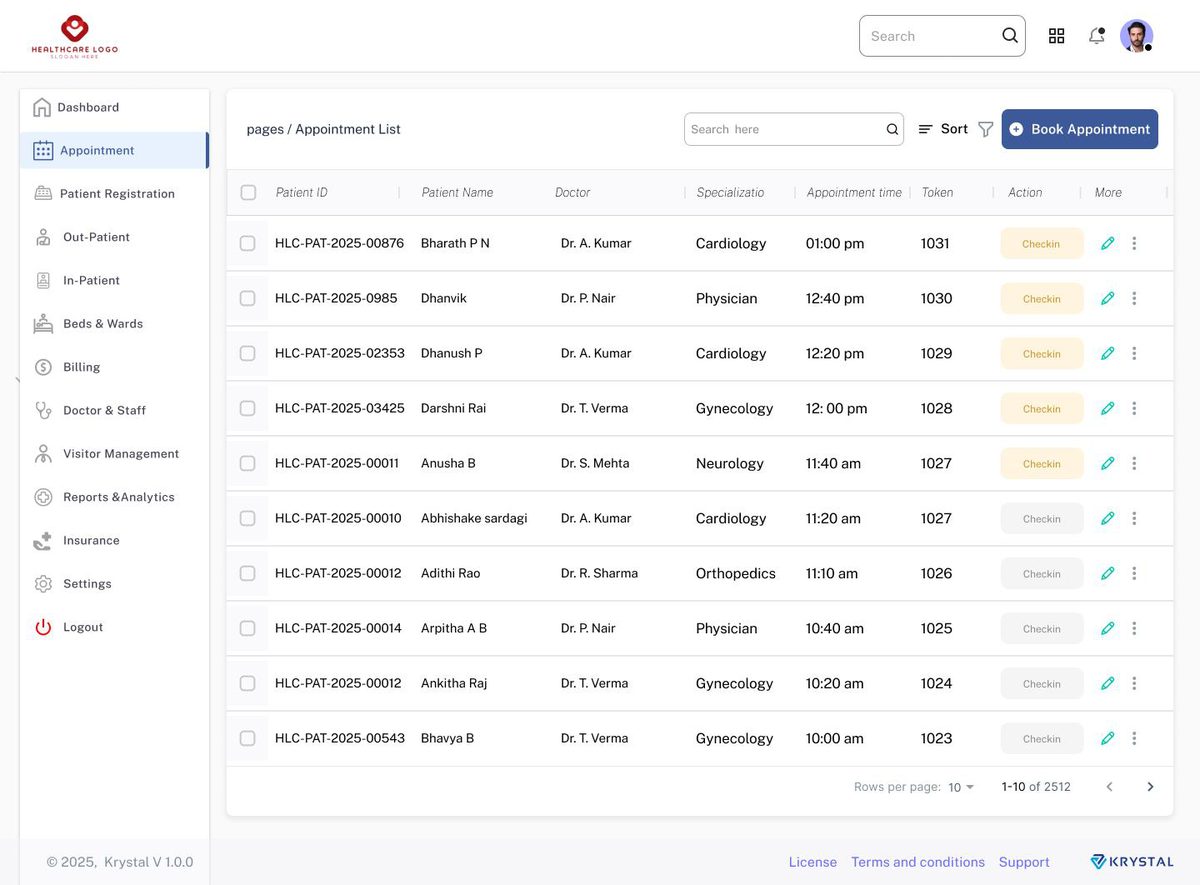The image size is (1200, 885).
Task: Open the Sort options
Action: click(943, 129)
